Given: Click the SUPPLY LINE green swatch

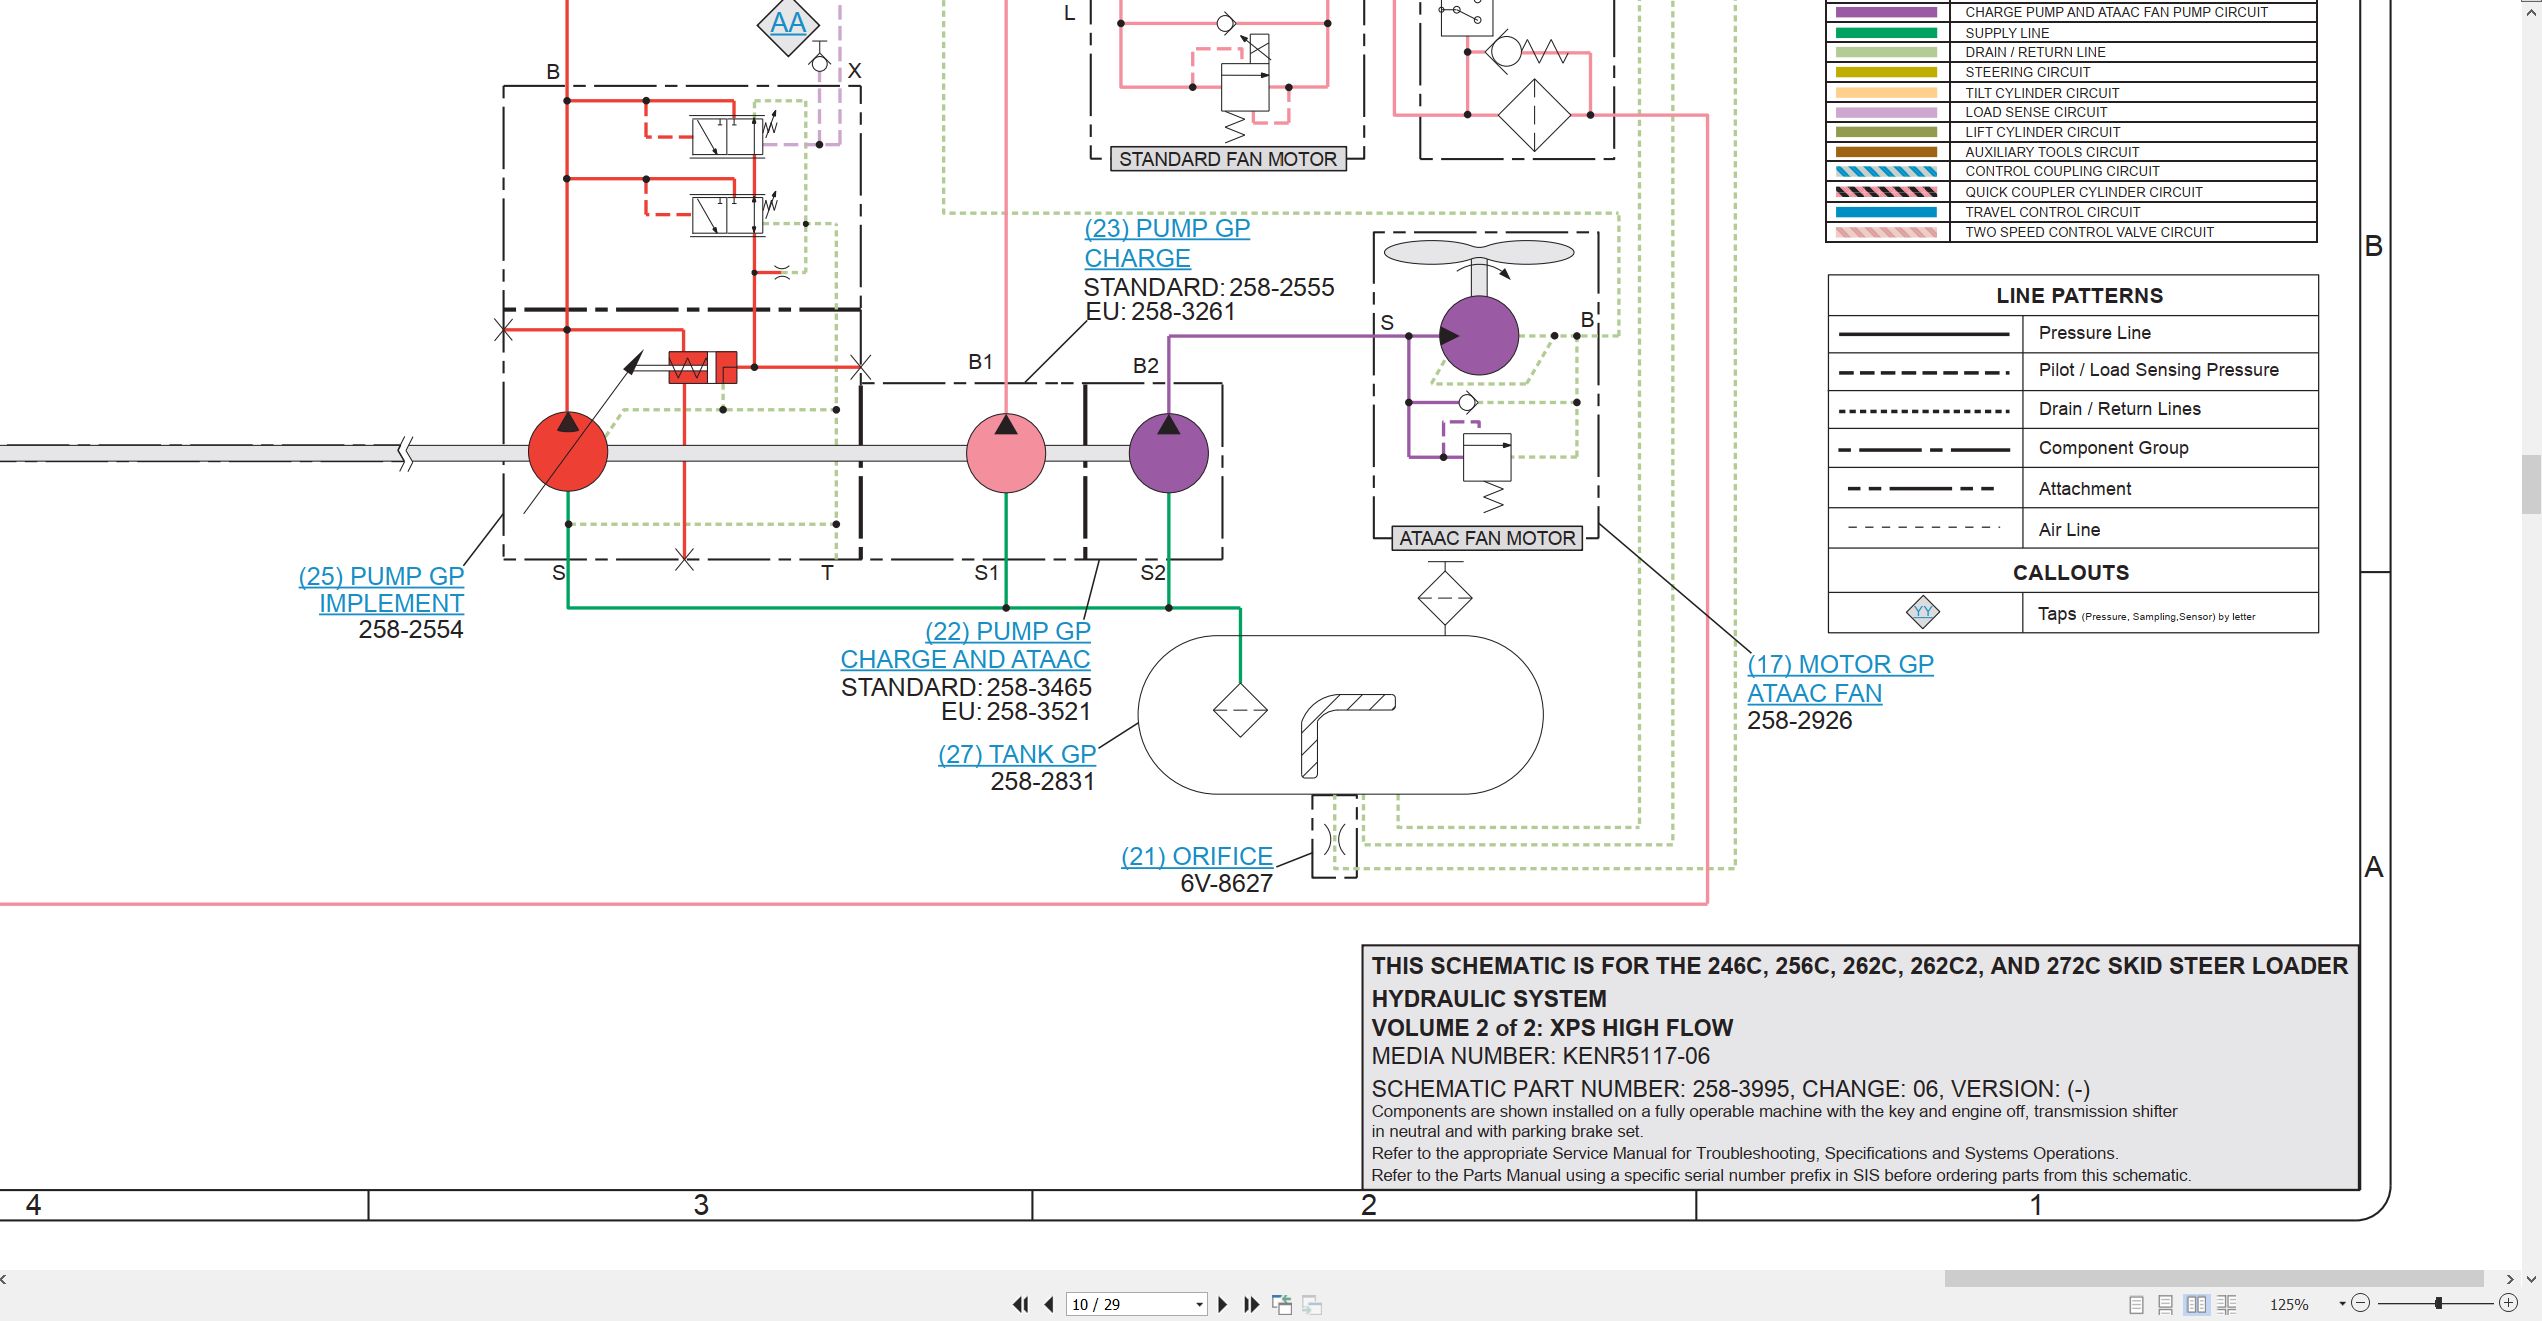Looking at the screenshot, I should click(1886, 32).
